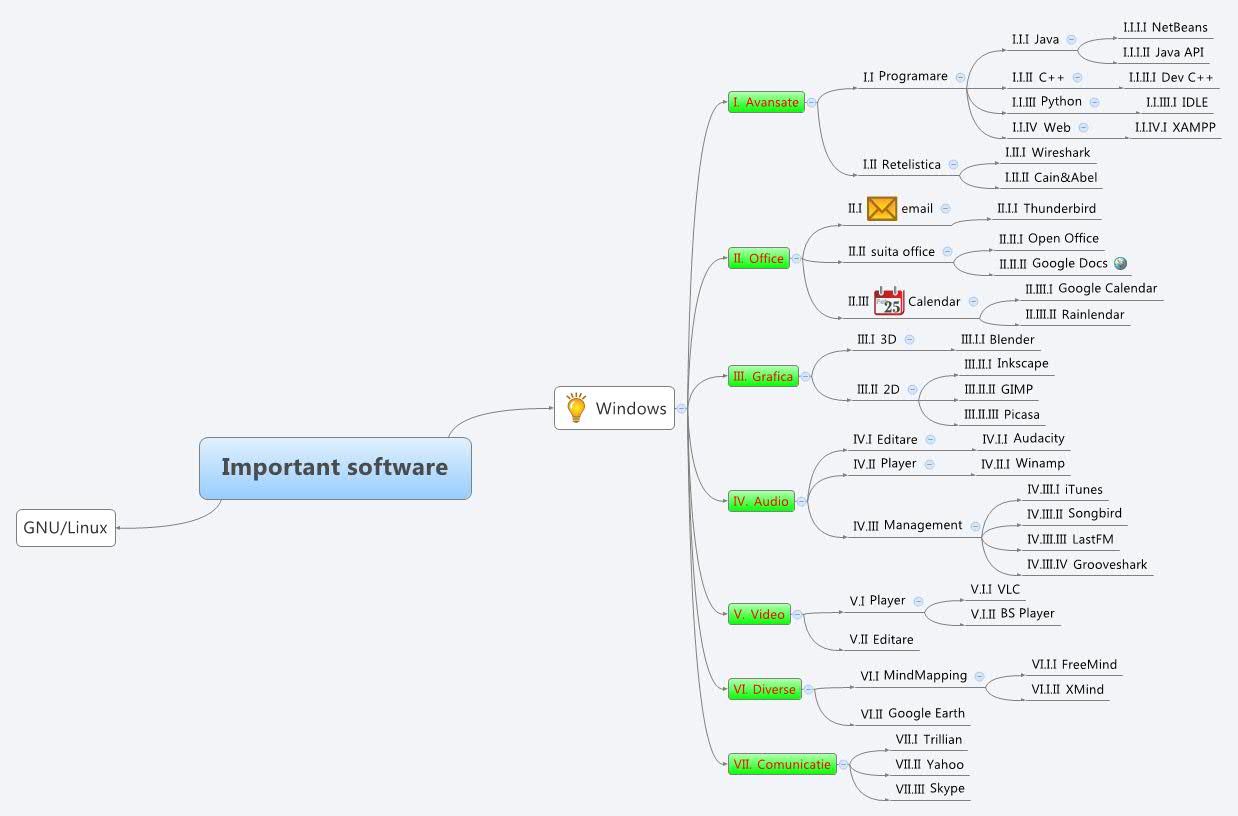Collapse the II.I email subtopic
Image resolution: width=1238 pixels, height=816 pixels.
coord(945,209)
